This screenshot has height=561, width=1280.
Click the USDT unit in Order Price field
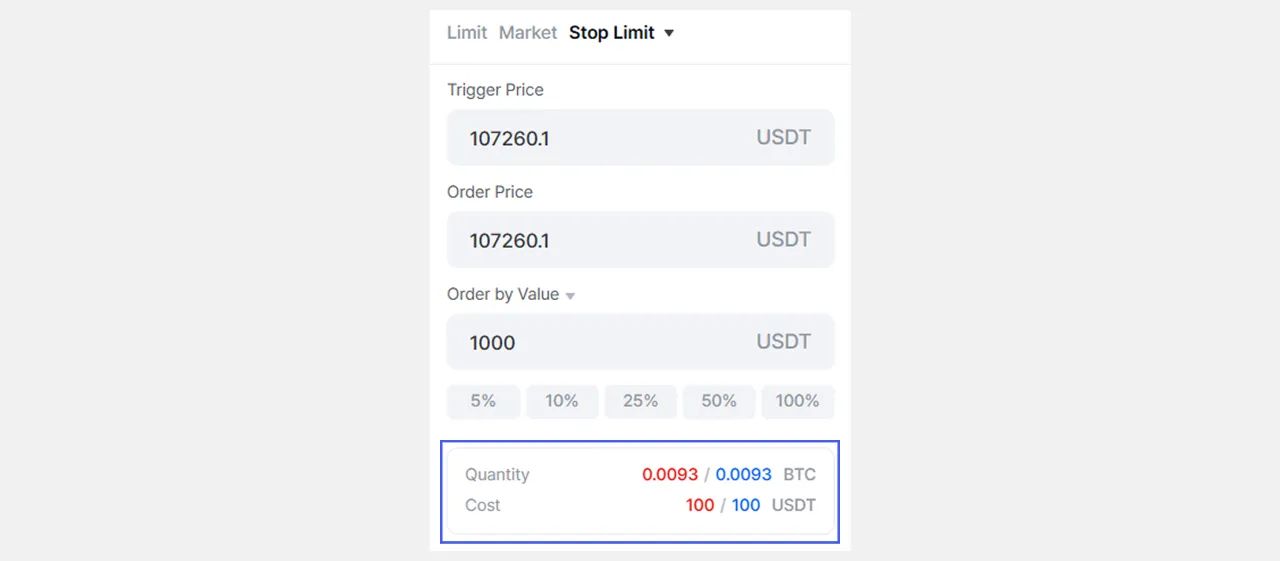click(783, 240)
